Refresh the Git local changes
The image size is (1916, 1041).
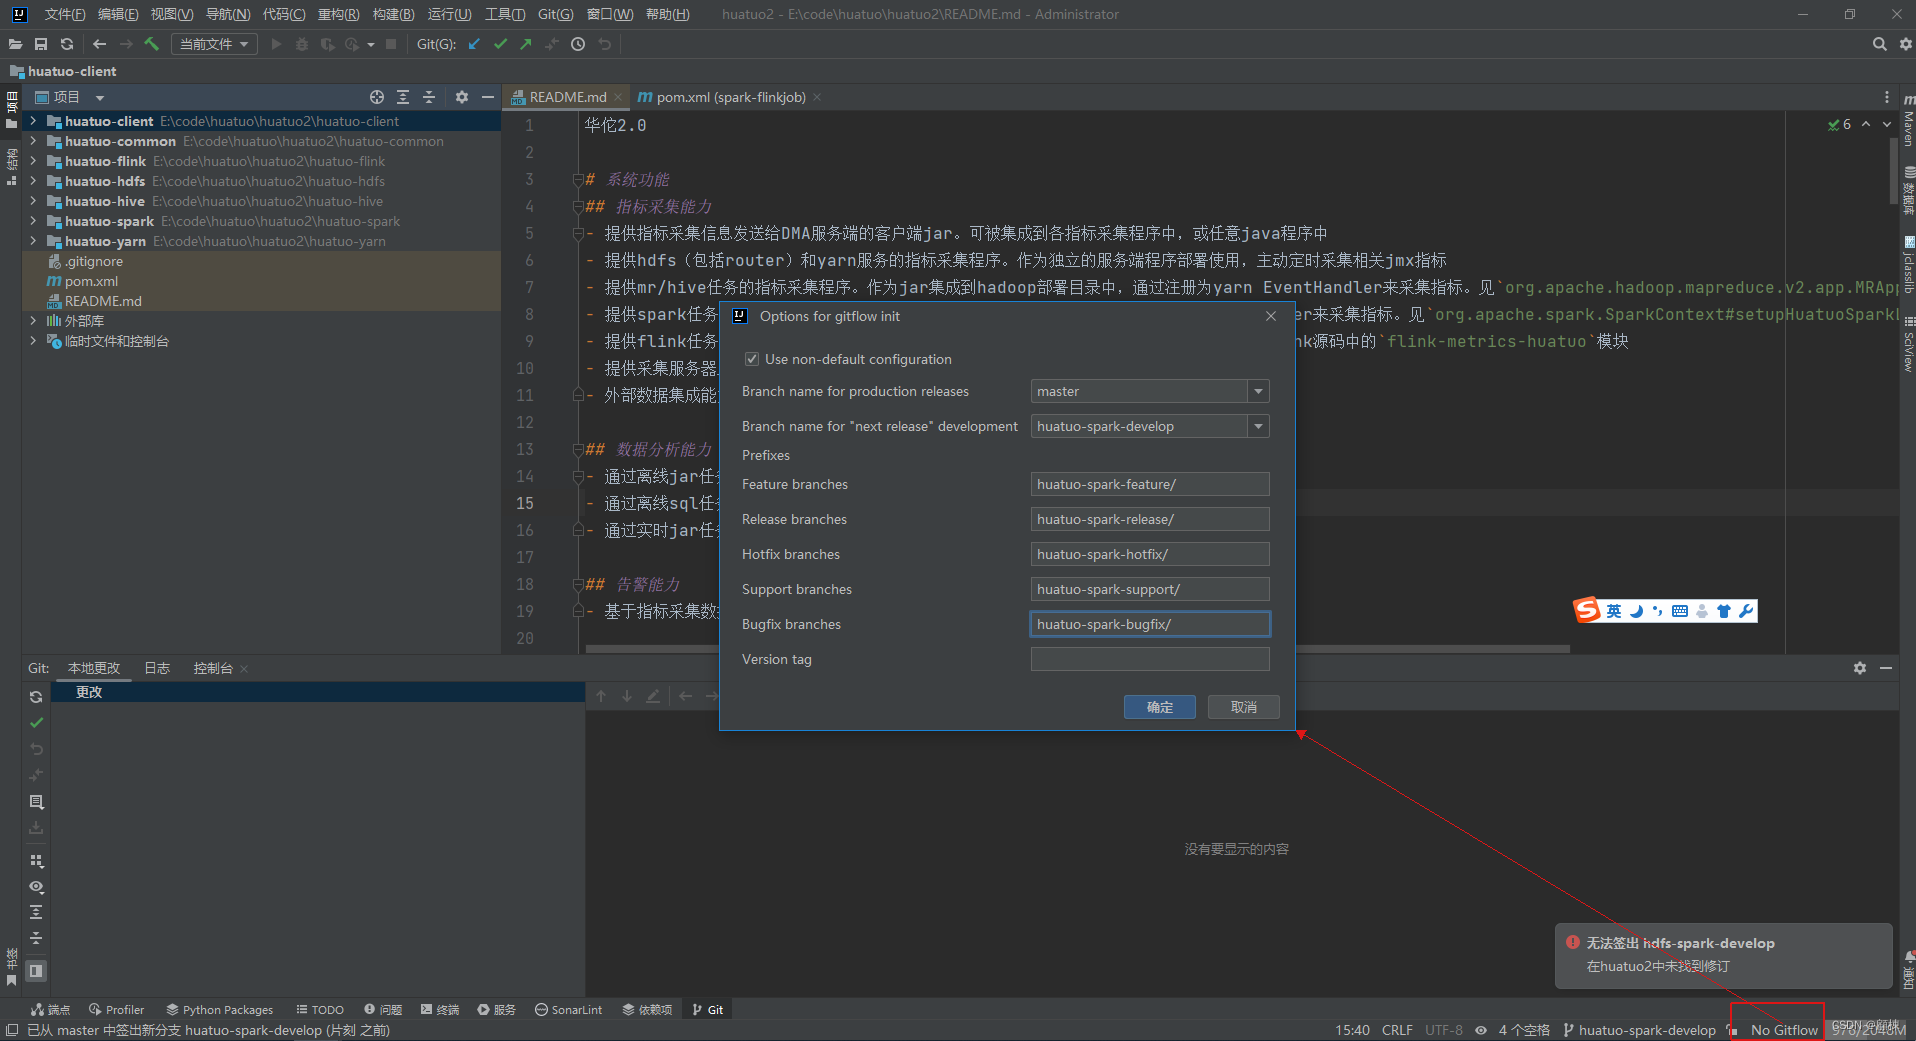click(x=36, y=697)
